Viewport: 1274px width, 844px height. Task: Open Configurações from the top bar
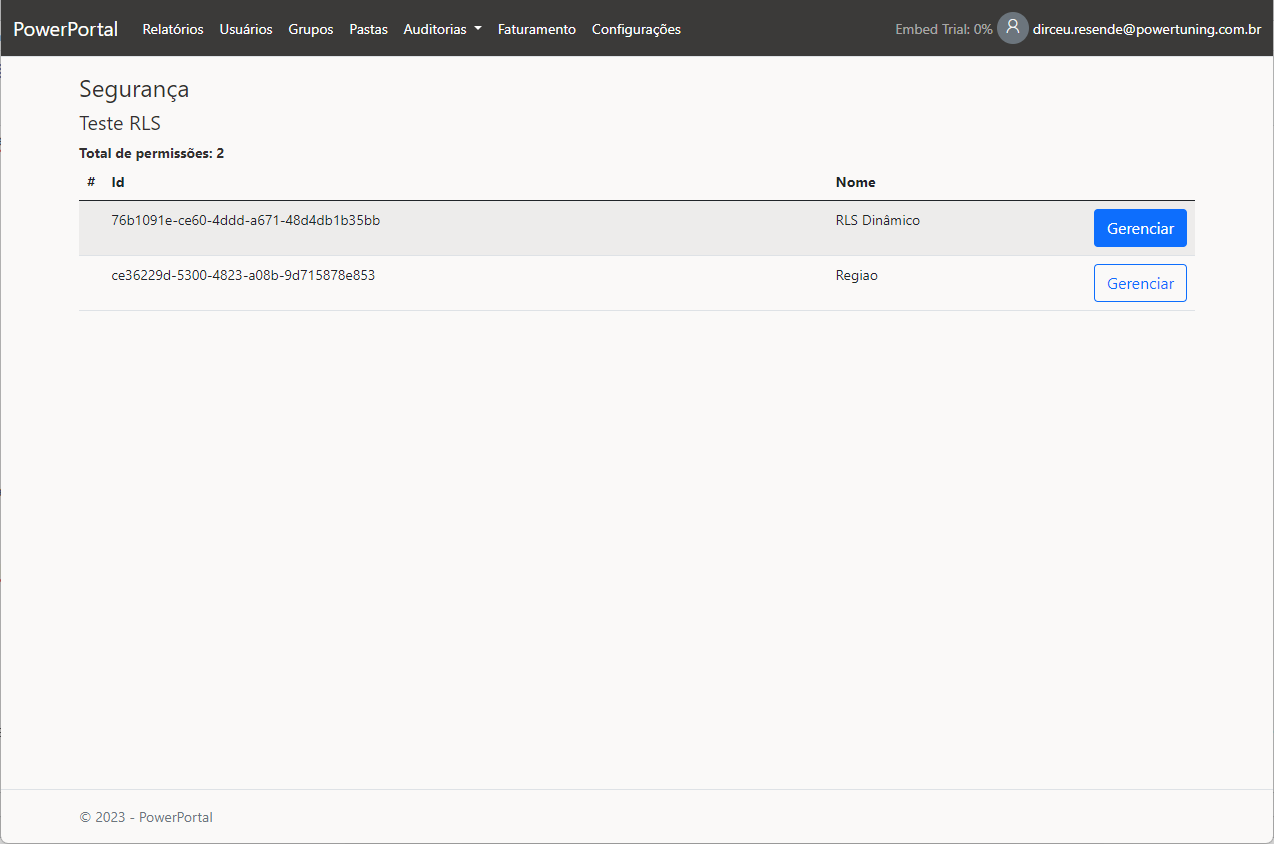coord(636,29)
